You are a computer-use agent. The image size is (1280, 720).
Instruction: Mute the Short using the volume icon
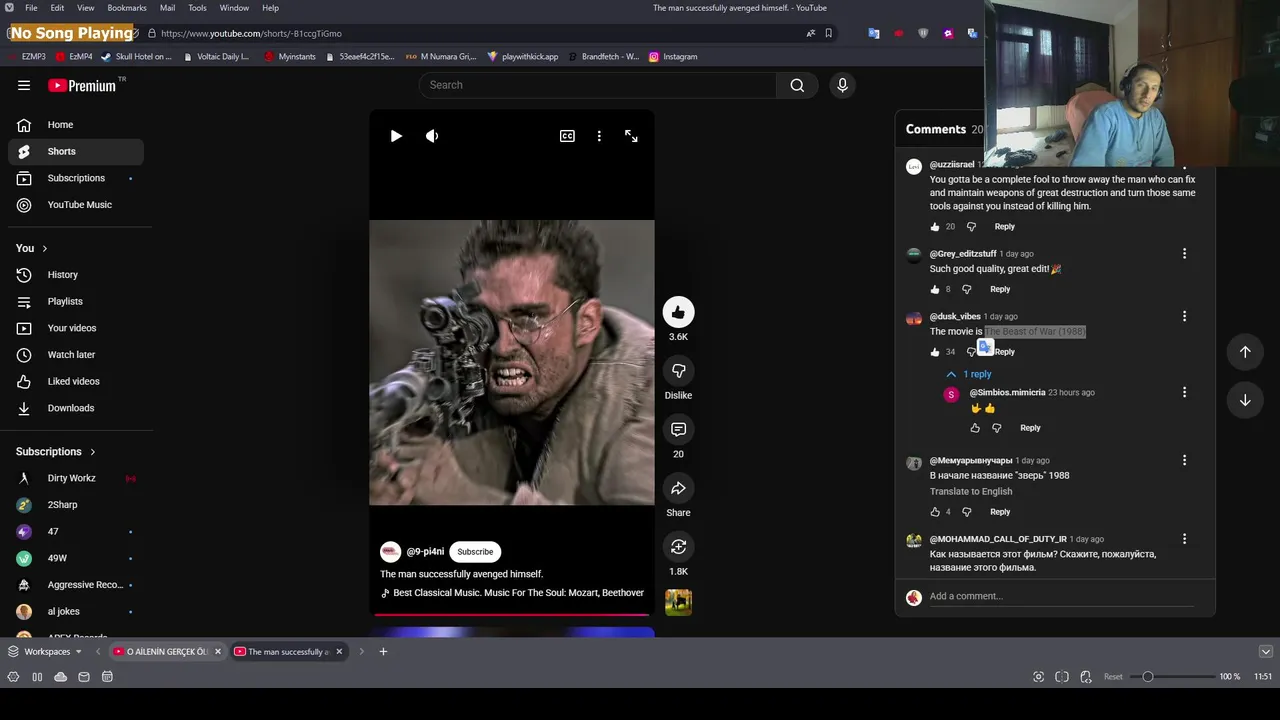(x=432, y=136)
